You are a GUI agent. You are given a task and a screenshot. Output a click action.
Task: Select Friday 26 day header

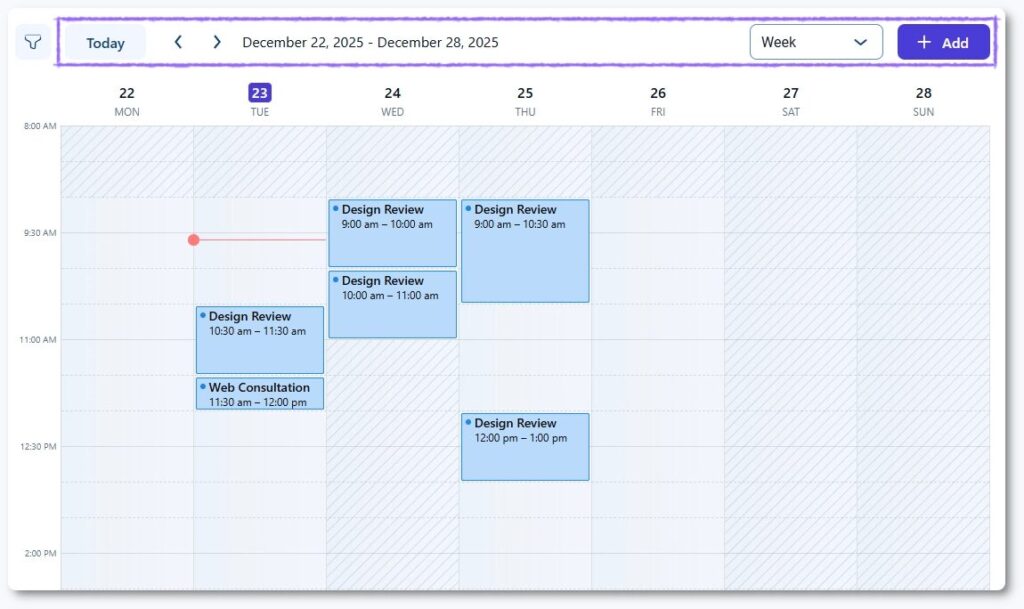[x=658, y=100]
